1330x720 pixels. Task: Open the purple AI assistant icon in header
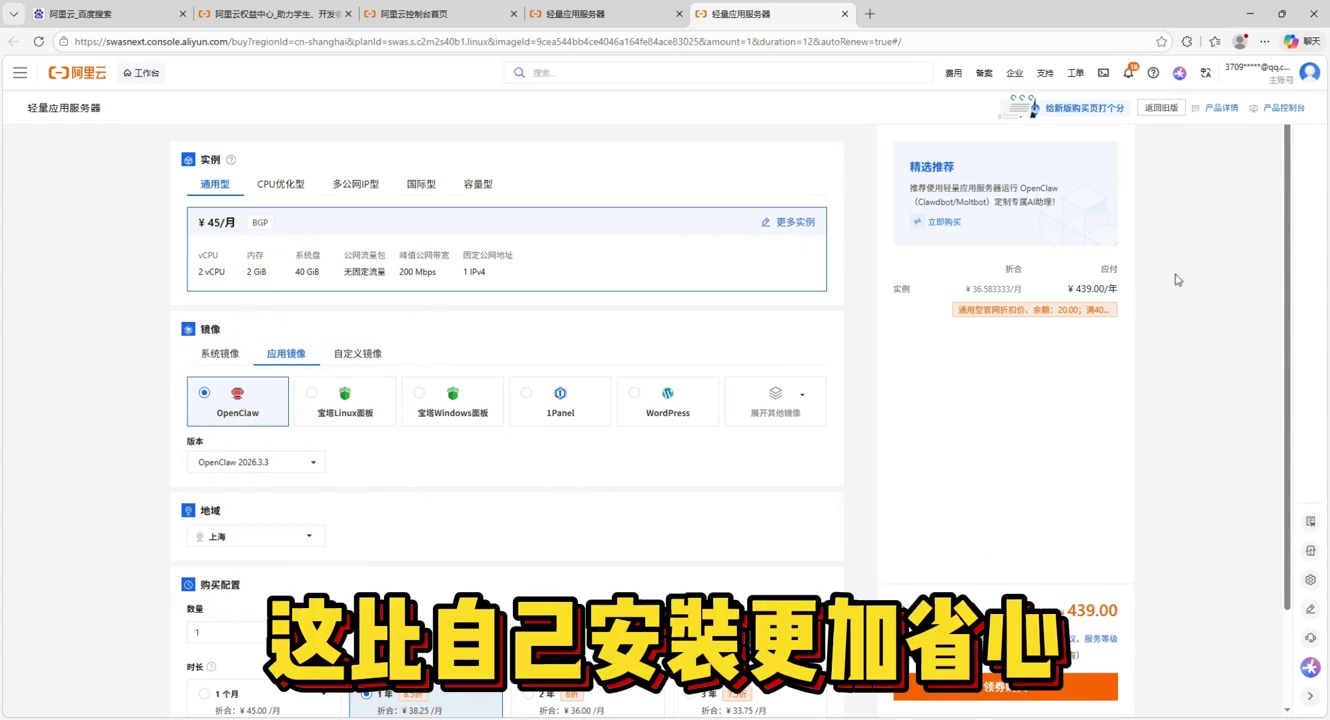(x=1180, y=73)
